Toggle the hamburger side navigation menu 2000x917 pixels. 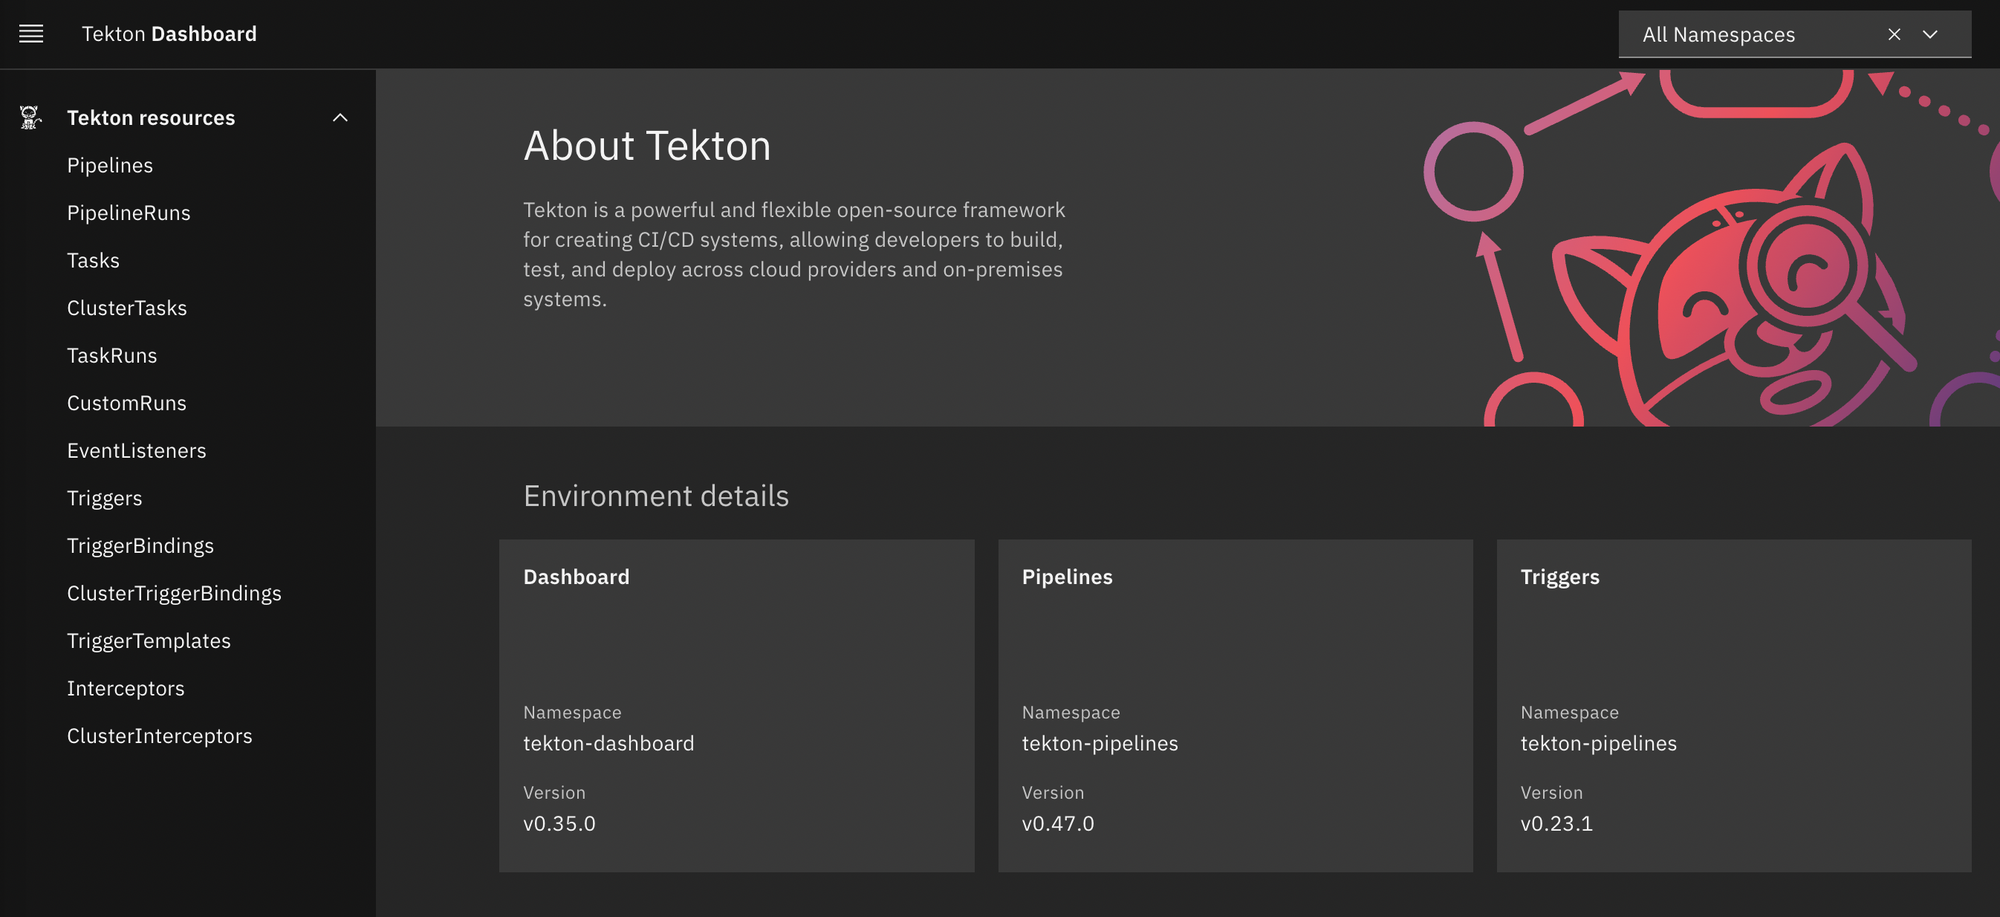[x=31, y=34]
